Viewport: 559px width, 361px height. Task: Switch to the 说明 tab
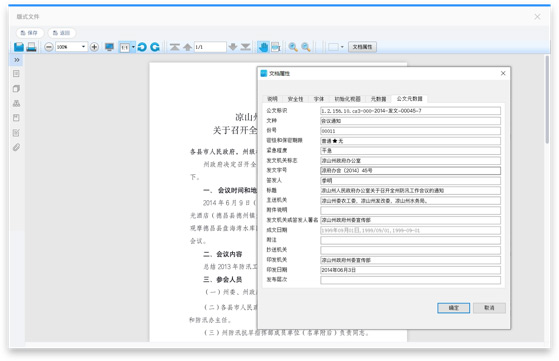click(x=272, y=99)
